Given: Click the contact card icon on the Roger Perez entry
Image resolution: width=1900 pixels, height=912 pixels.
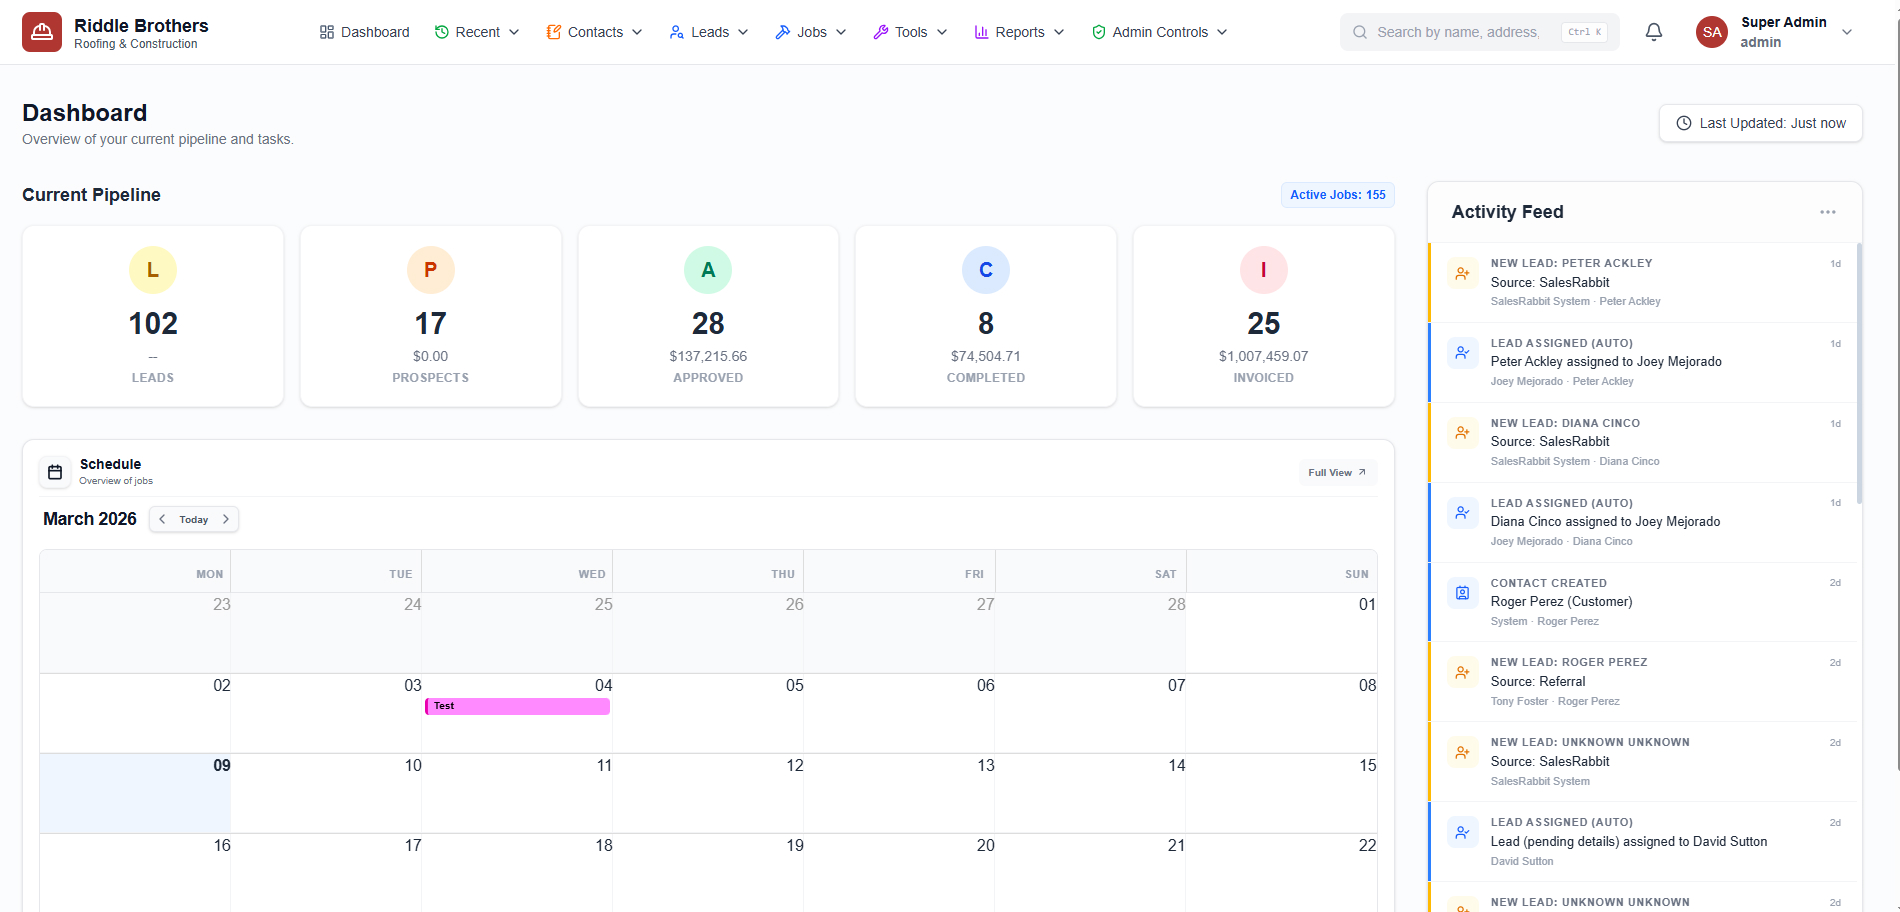Looking at the screenshot, I should coord(1462,592).
